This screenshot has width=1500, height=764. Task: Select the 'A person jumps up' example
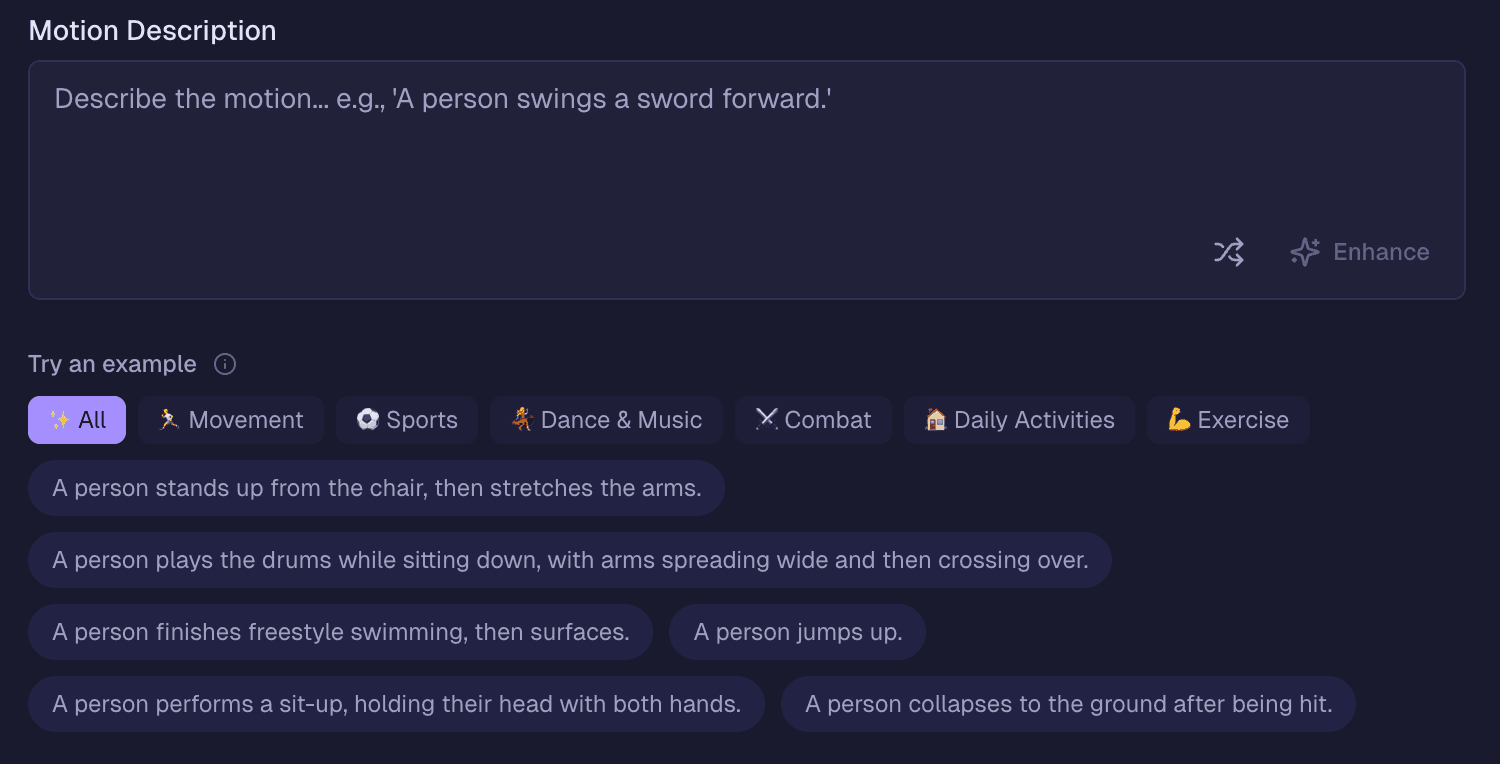[797, 631]
